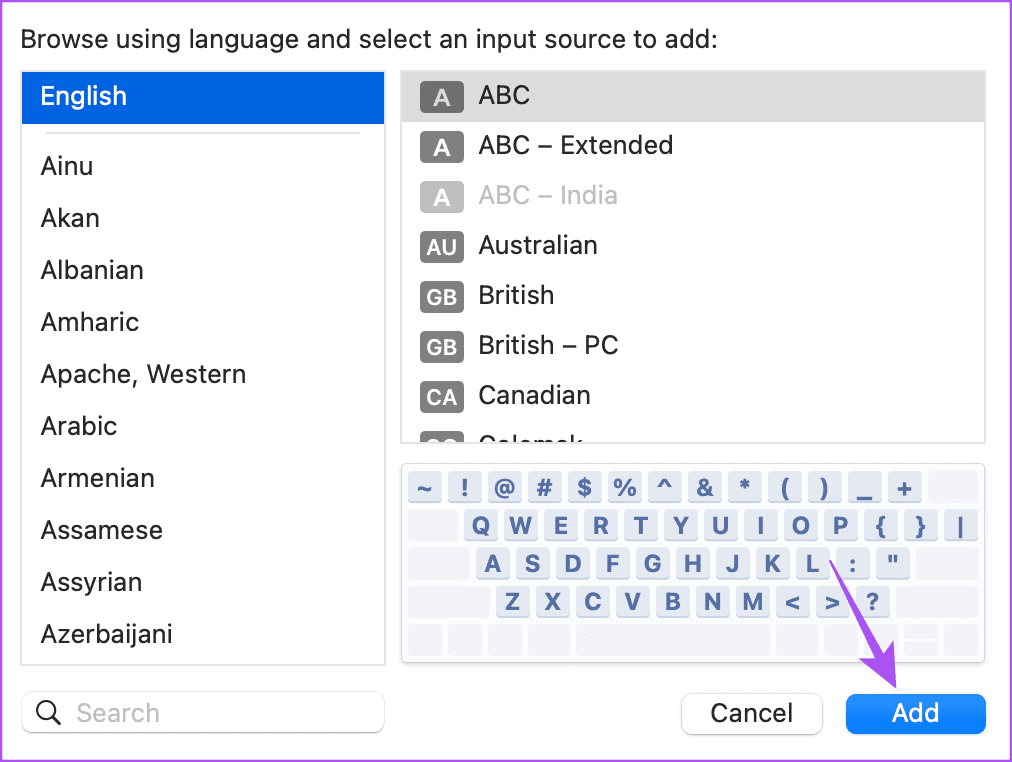1012x762 pixels.
Task: Choose Albanian from the languages
Action: (x=92, y=270)
